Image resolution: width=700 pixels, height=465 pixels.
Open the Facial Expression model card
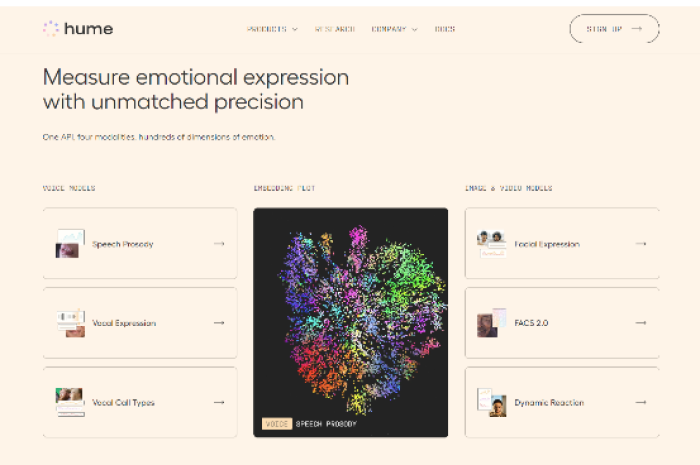[562, 243]
